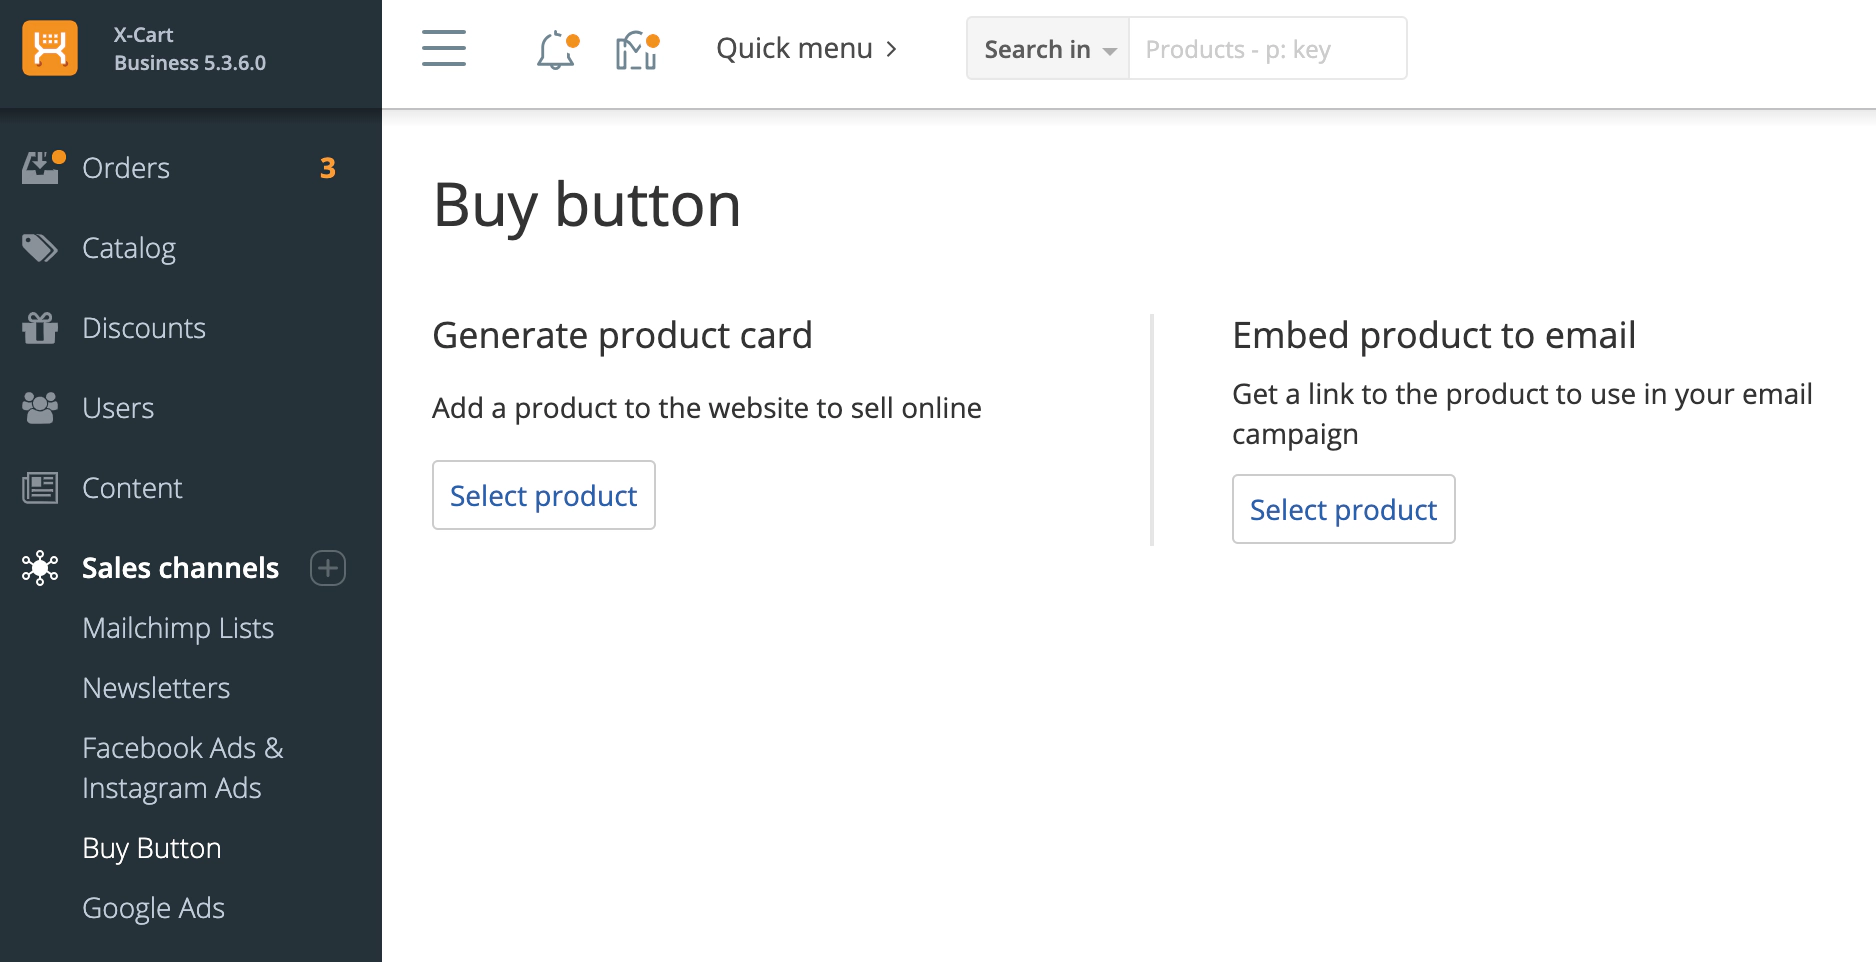
Task: Toggle the hamburger sidebar menu
Action: pos(444,48)
